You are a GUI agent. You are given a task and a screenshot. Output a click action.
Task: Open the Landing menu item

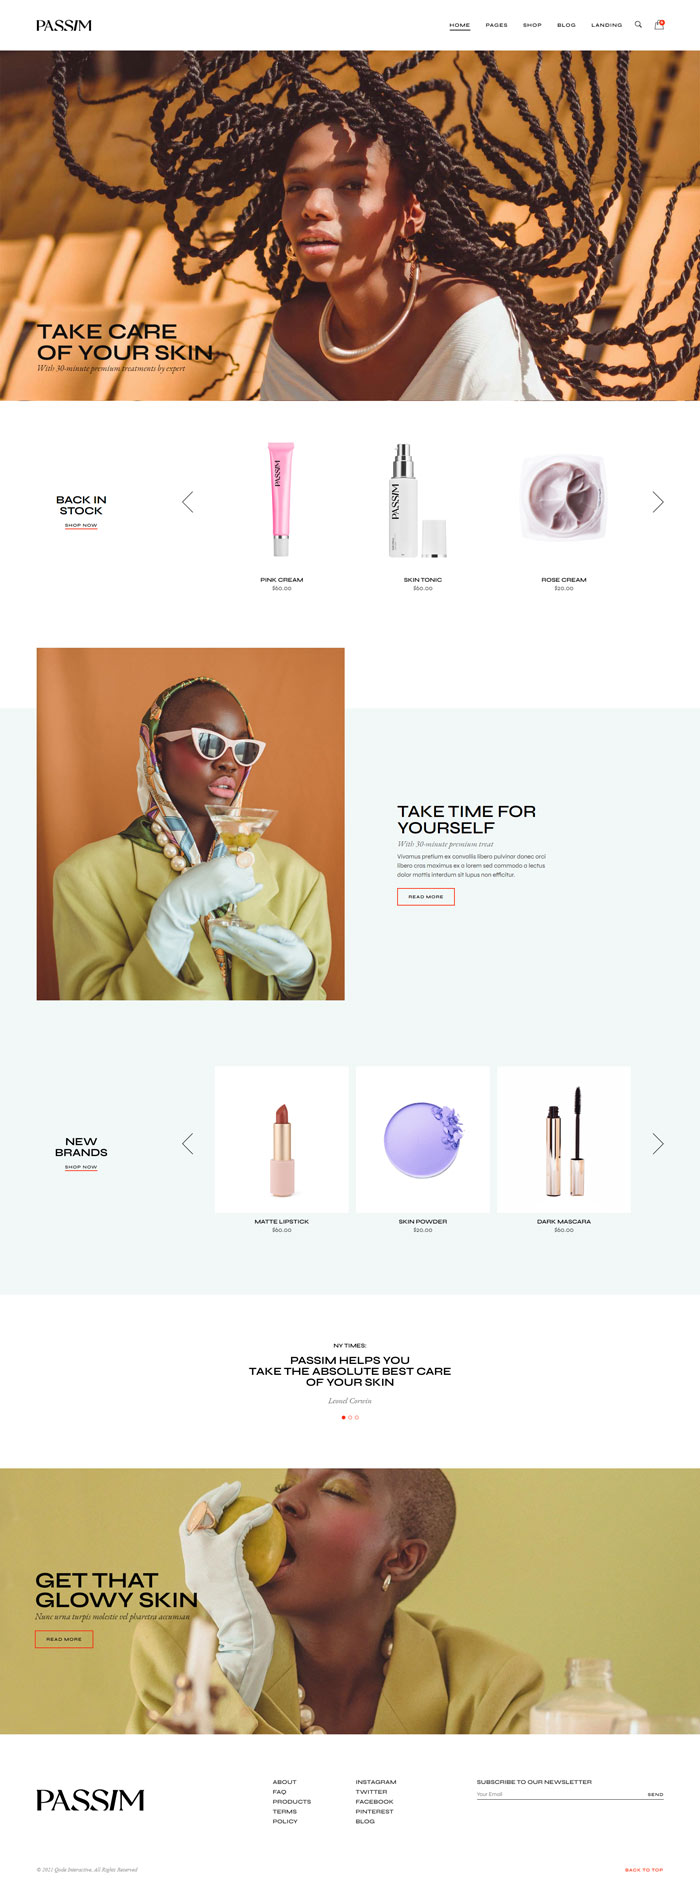click(607, 25)
